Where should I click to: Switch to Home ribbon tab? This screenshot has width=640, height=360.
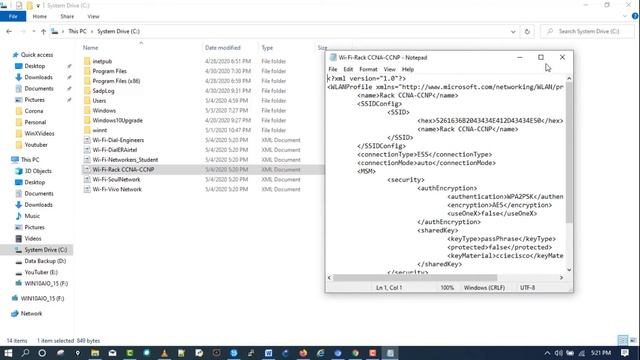[40, 16]
